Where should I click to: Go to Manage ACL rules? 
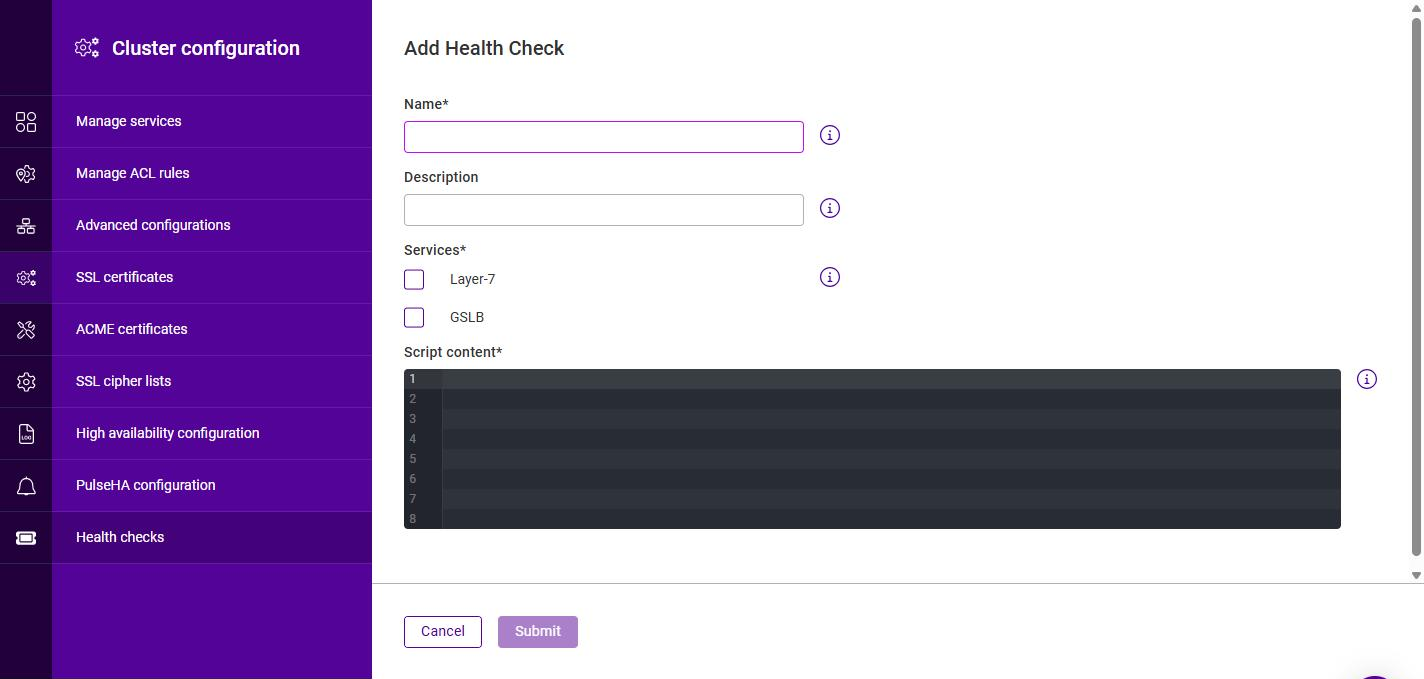212,173
